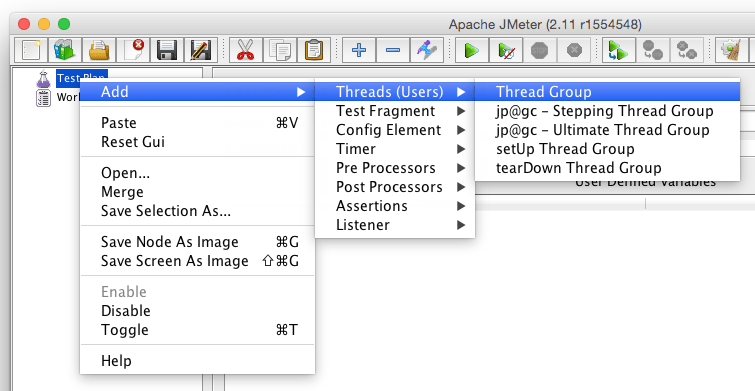Click the Clear broom-gear toolbar icon
755x391 pixels.
pos(731,50)
